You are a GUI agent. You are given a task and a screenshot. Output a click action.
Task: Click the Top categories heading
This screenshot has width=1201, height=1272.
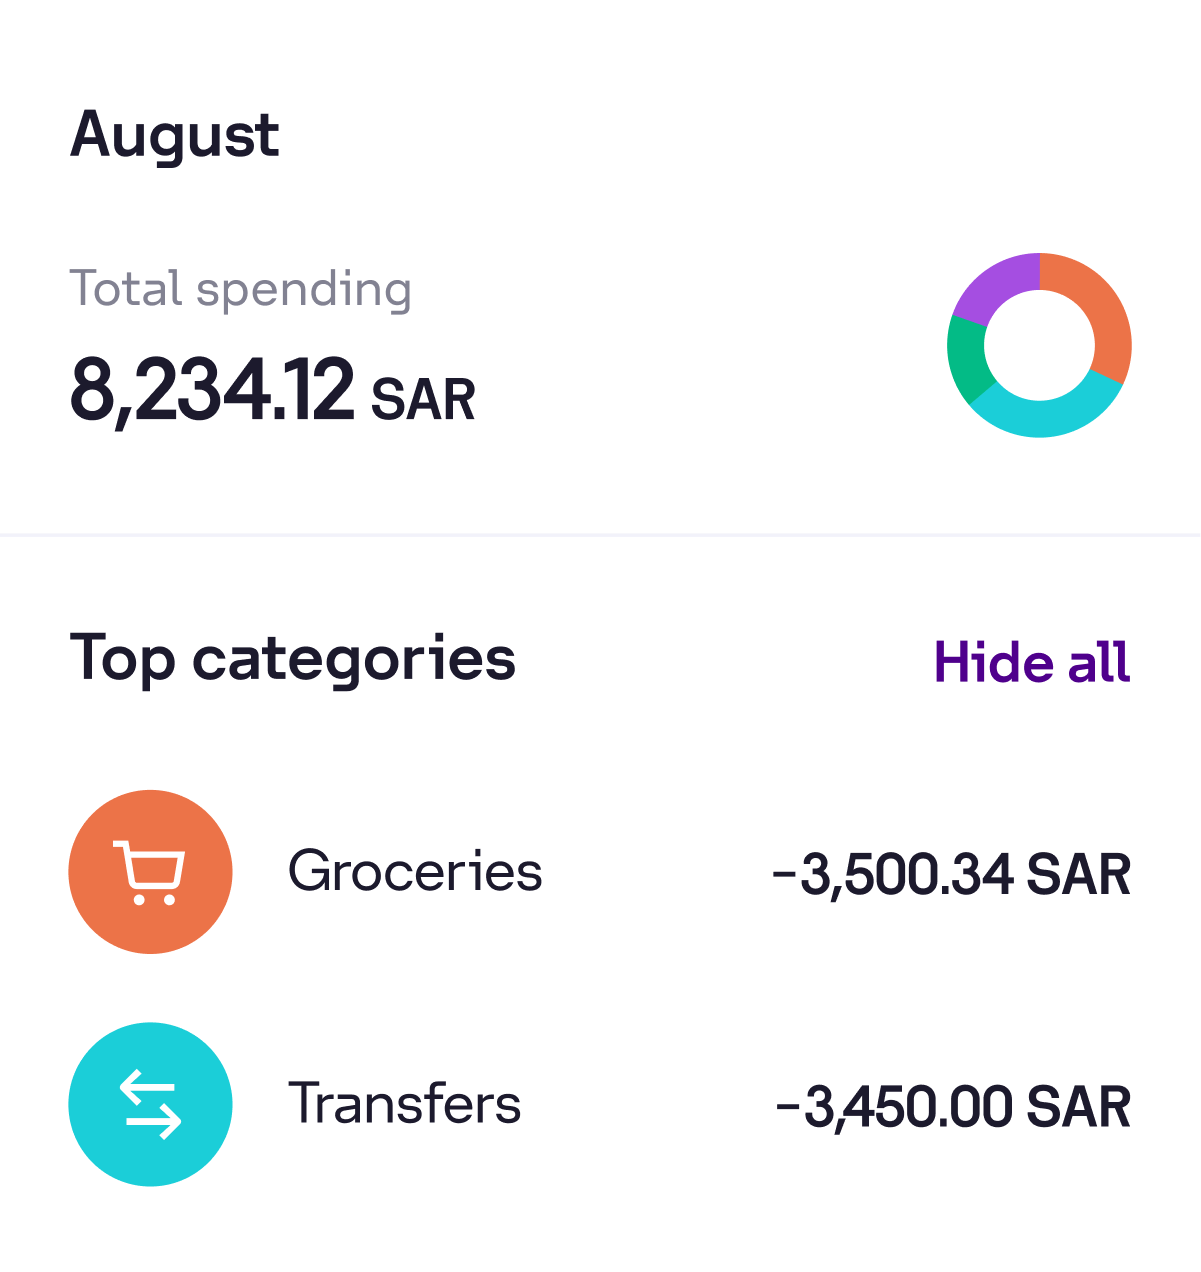coord(293,660)
